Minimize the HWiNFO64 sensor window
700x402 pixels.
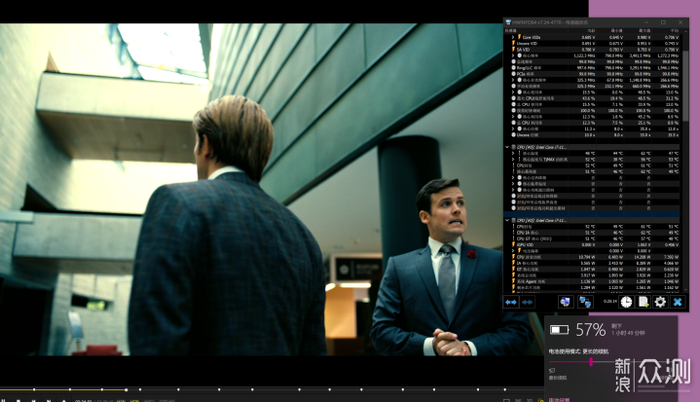click(x=647, y=22)
